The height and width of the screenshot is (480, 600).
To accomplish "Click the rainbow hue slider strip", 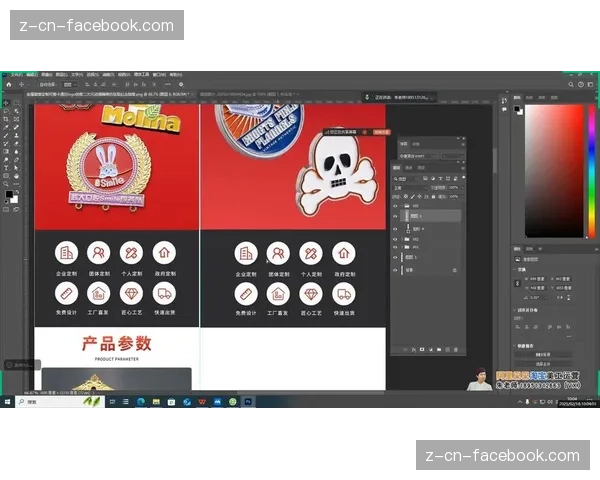I will coord(591,170).
